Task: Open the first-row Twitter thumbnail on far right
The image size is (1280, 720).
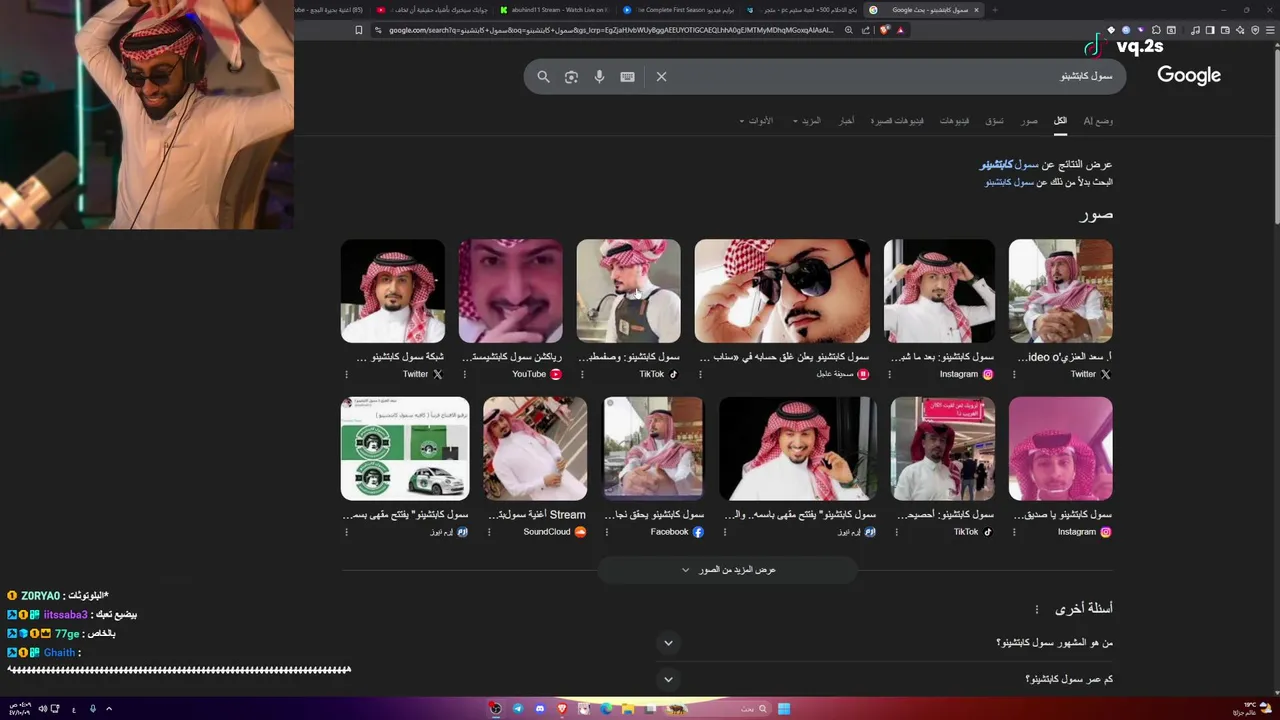Action: coord(1060,291)
